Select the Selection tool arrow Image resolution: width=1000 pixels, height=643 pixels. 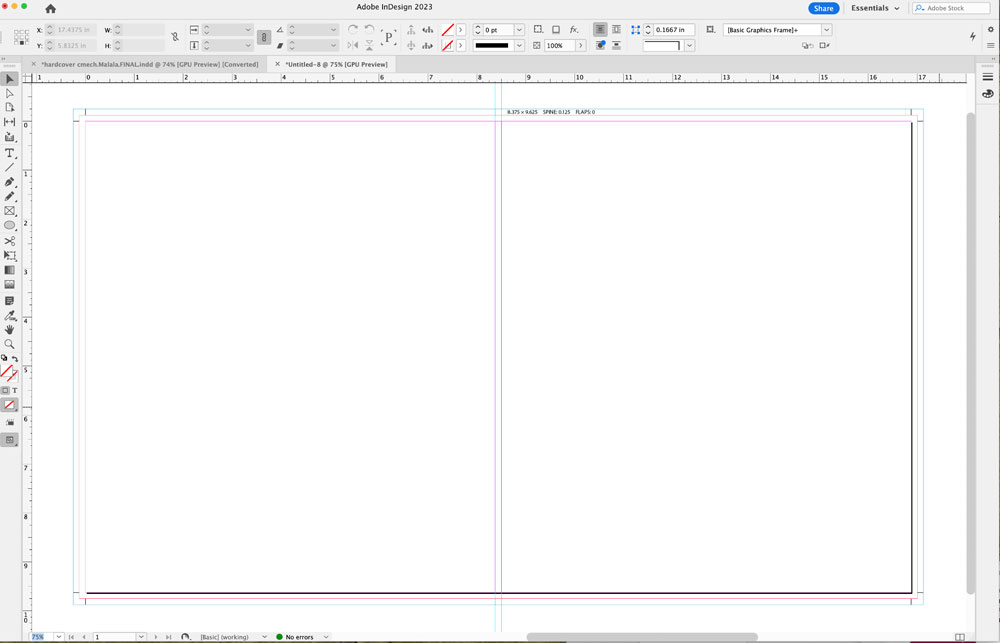9,79
